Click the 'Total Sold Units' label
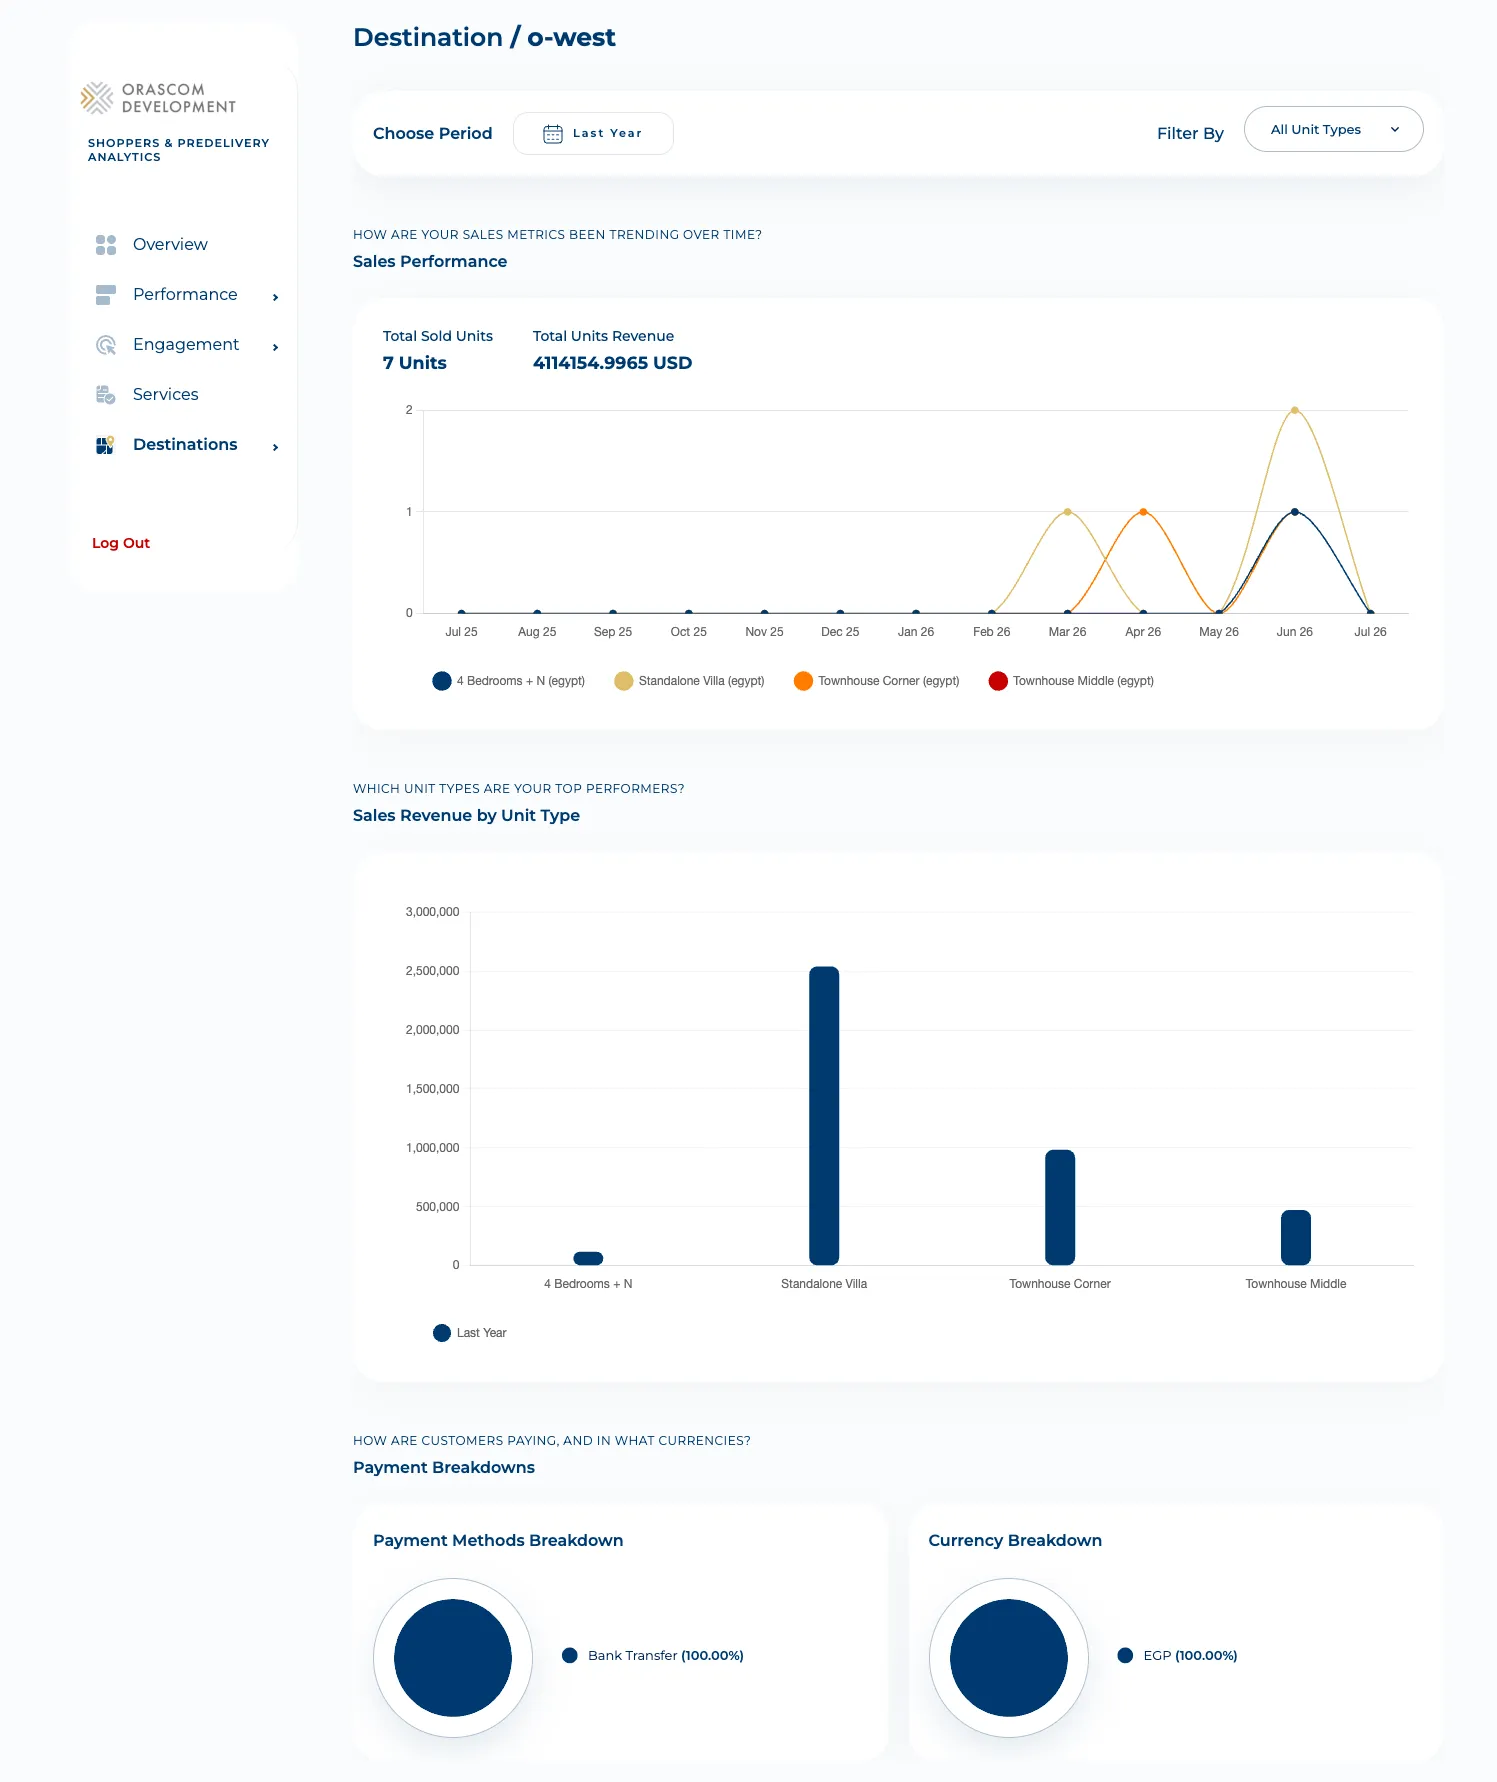Viewport: 1497px width, 1782px height. pos(438,336)
